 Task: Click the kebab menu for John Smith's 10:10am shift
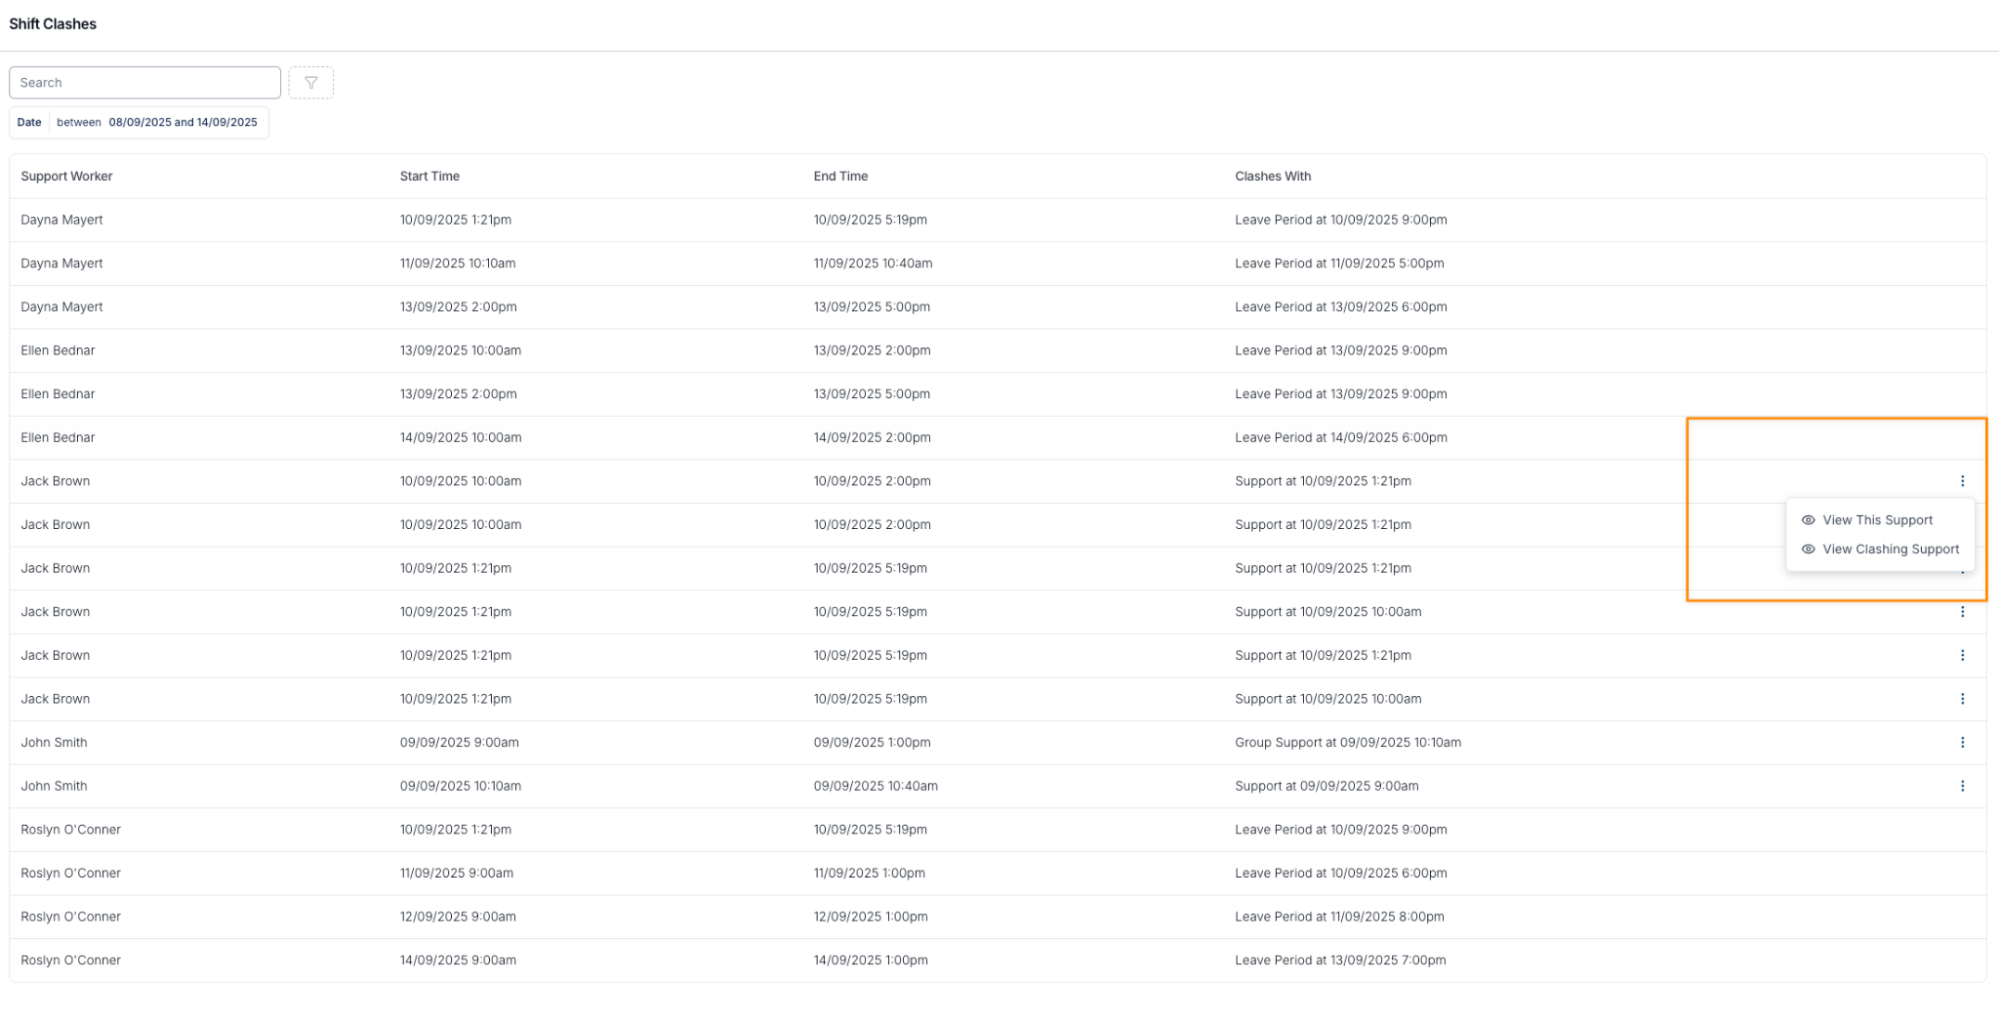click(x=1962, y=786)
